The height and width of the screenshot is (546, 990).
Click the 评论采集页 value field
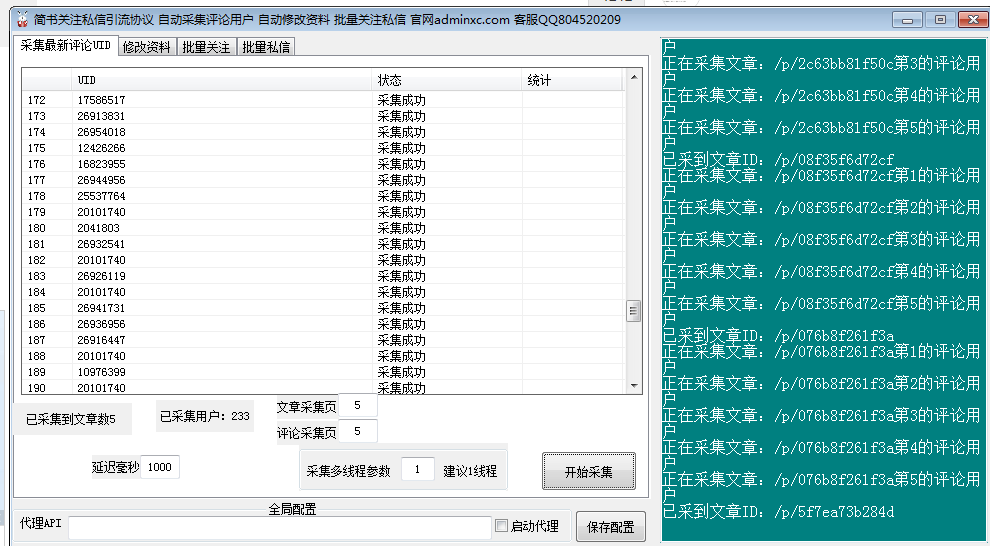click(357, 431)
